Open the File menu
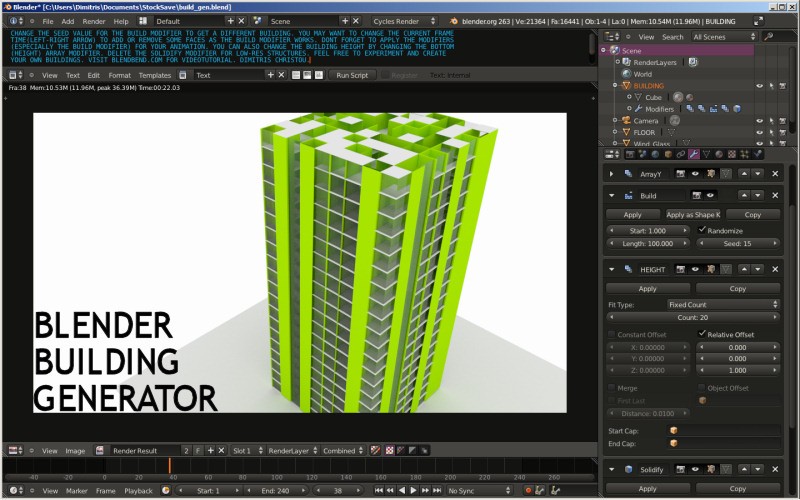800x500 pixels. click(48, 21)
